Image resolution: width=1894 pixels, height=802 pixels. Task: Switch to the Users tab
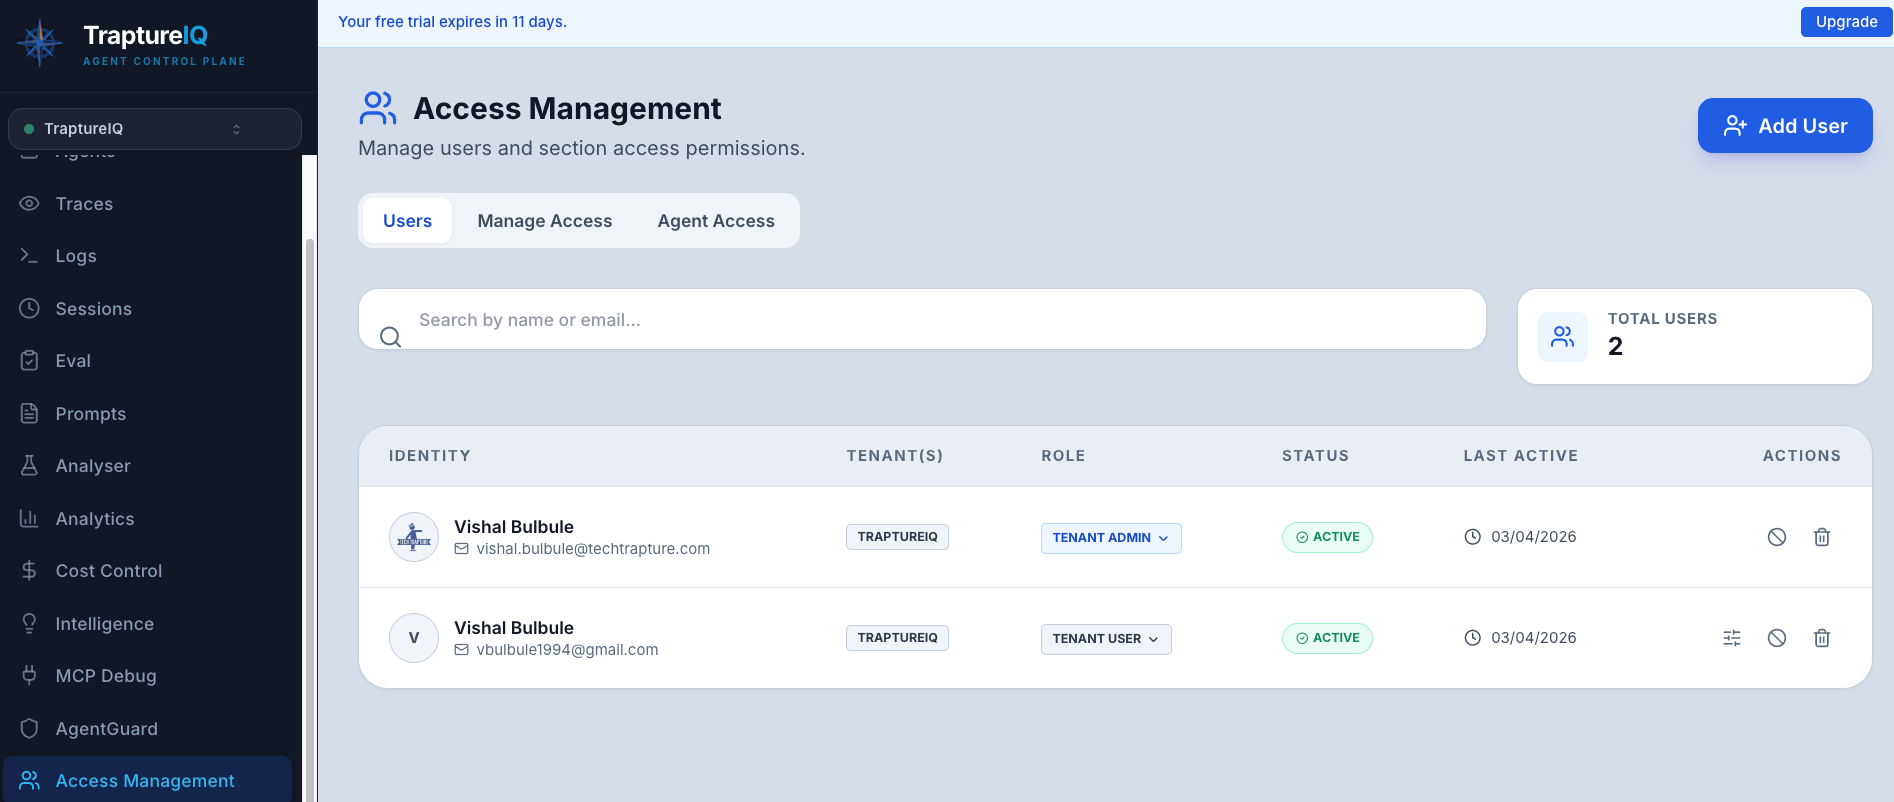click(407, 221)
